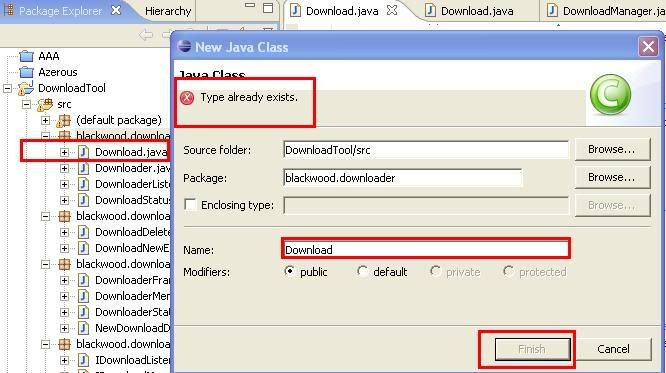This screenshot has height=373, width=666.
Task: Click the Cancel button
Action: tap(613, 349)
